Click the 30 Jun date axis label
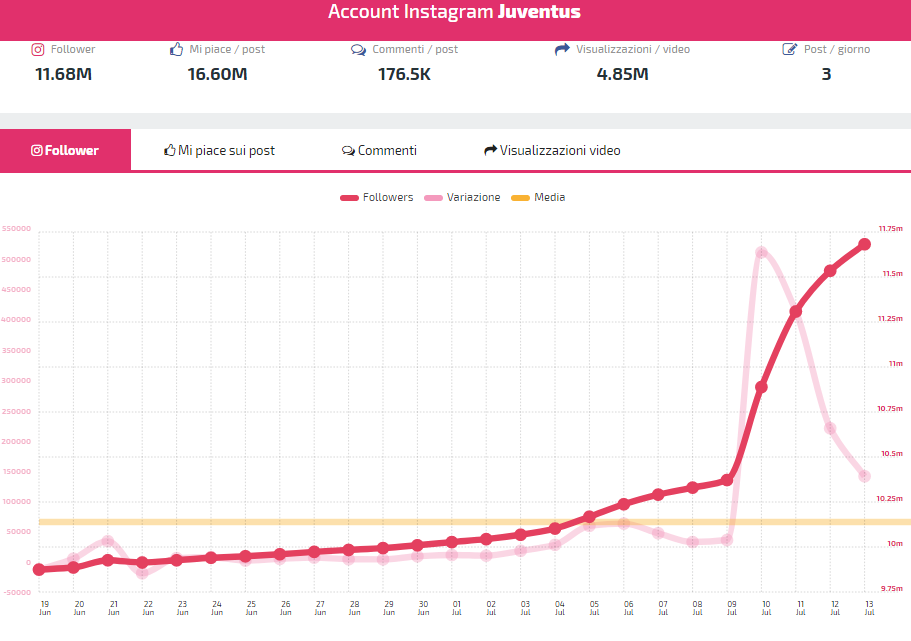911x641 pixels. (424, 608)
